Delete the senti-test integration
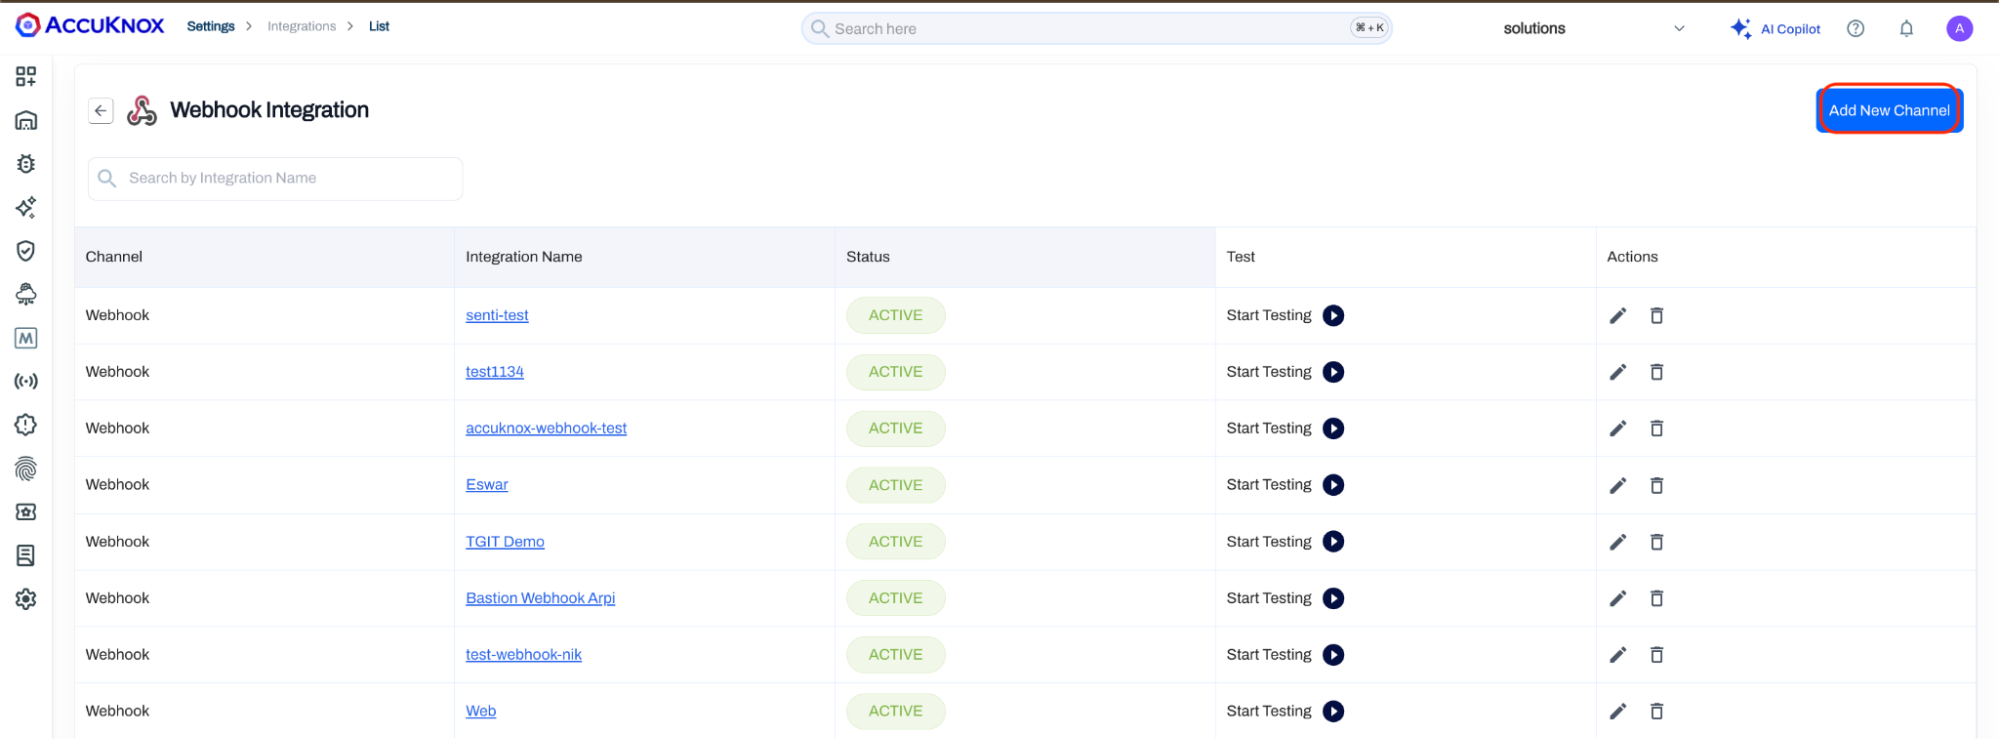The width and height of the screenshot is (1999, 739). pyautogui.click(x=1657, y=316)
